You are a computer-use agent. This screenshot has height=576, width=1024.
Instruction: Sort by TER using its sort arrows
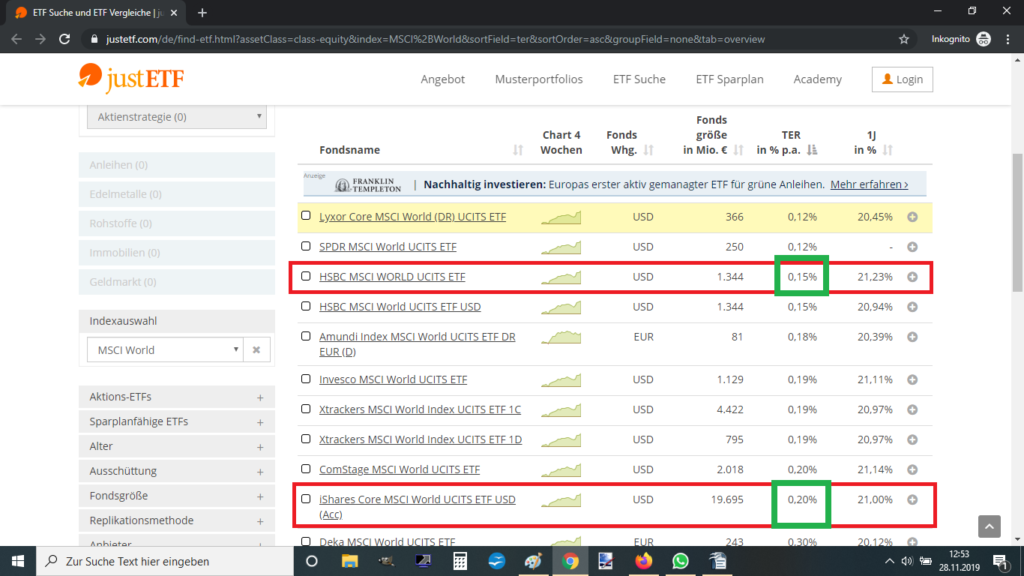pos(812,150)
